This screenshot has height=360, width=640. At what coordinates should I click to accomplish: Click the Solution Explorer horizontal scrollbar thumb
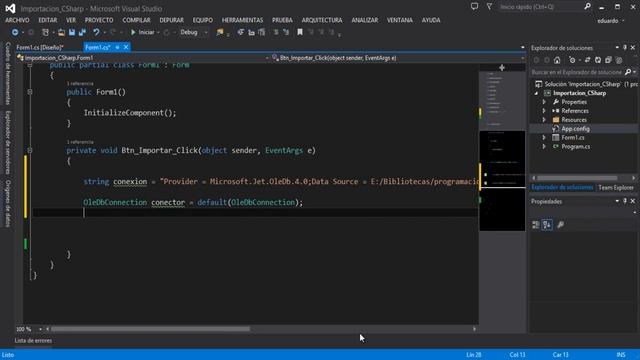click(x=577, y=178)
